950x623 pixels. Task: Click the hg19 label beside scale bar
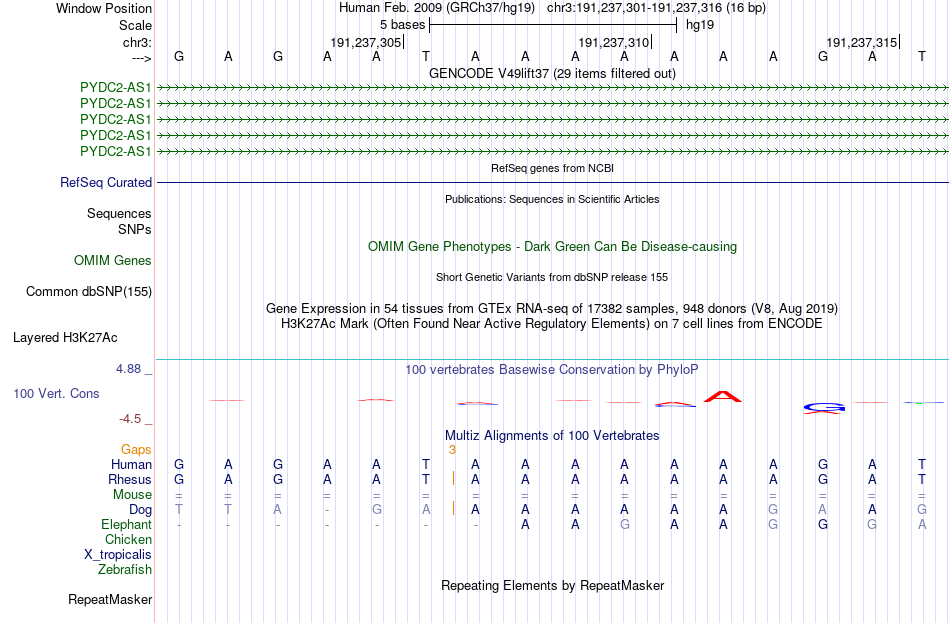click(x=700, y=25)
